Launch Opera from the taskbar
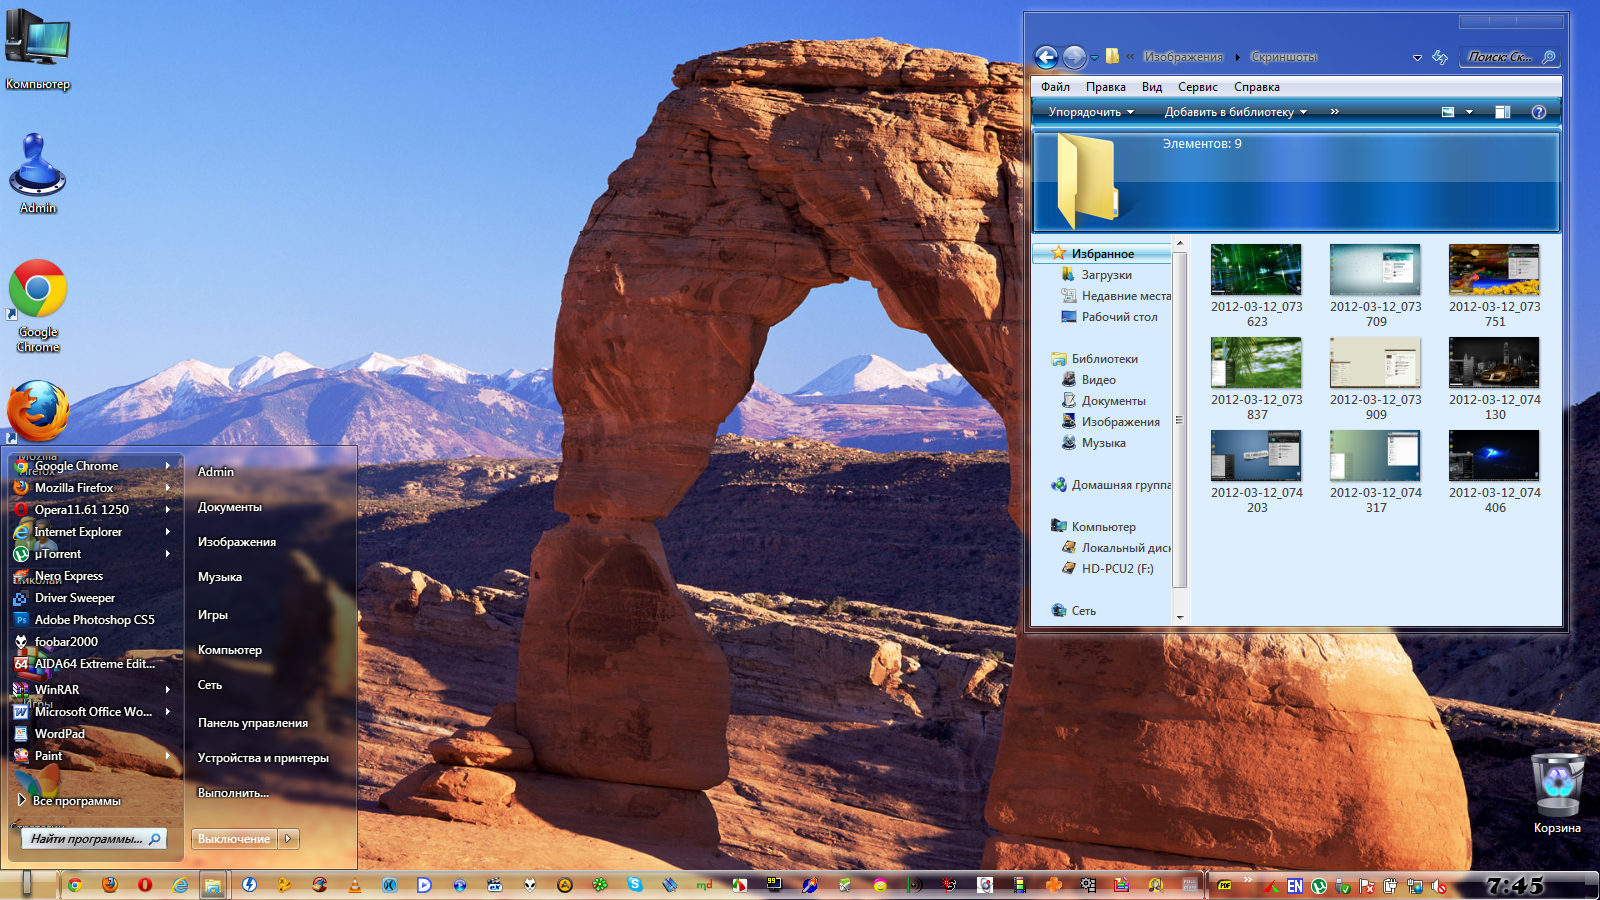 tap(145, 885)
